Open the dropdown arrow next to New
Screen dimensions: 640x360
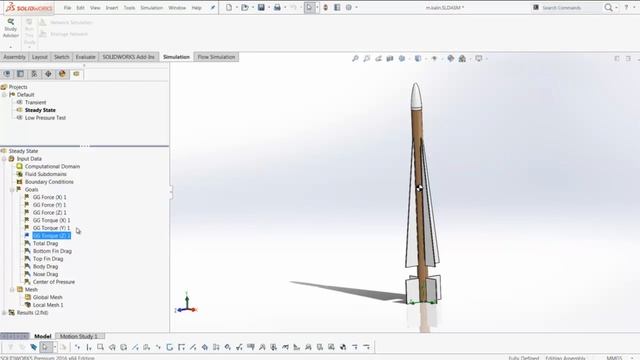click(x=236, y=7)
